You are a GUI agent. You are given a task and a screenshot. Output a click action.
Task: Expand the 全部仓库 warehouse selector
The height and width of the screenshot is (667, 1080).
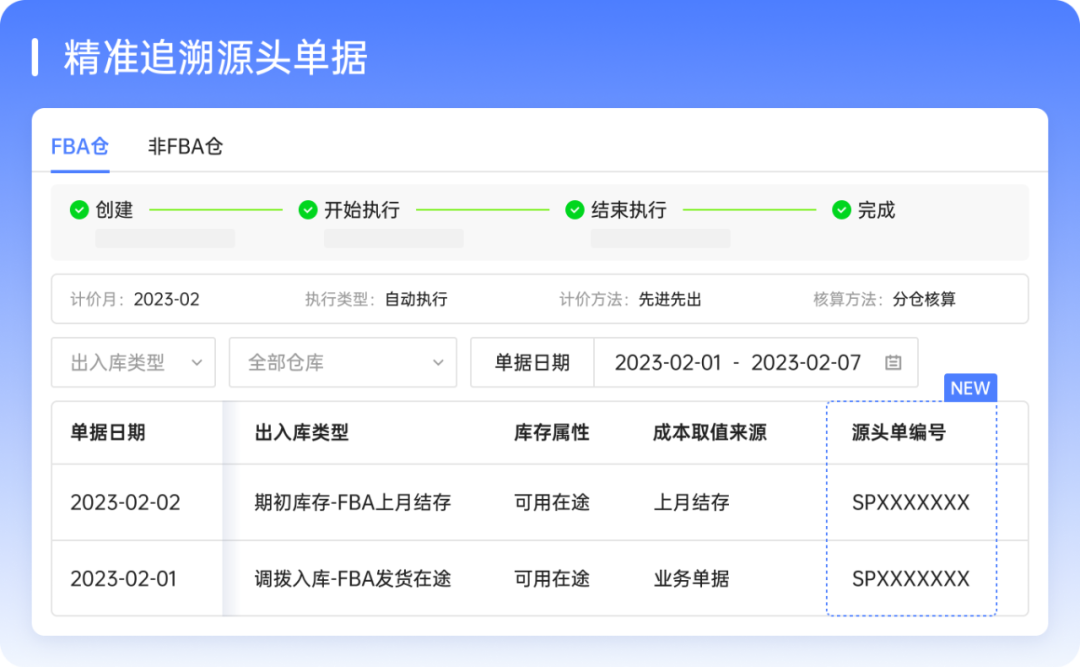coord(340,362)
